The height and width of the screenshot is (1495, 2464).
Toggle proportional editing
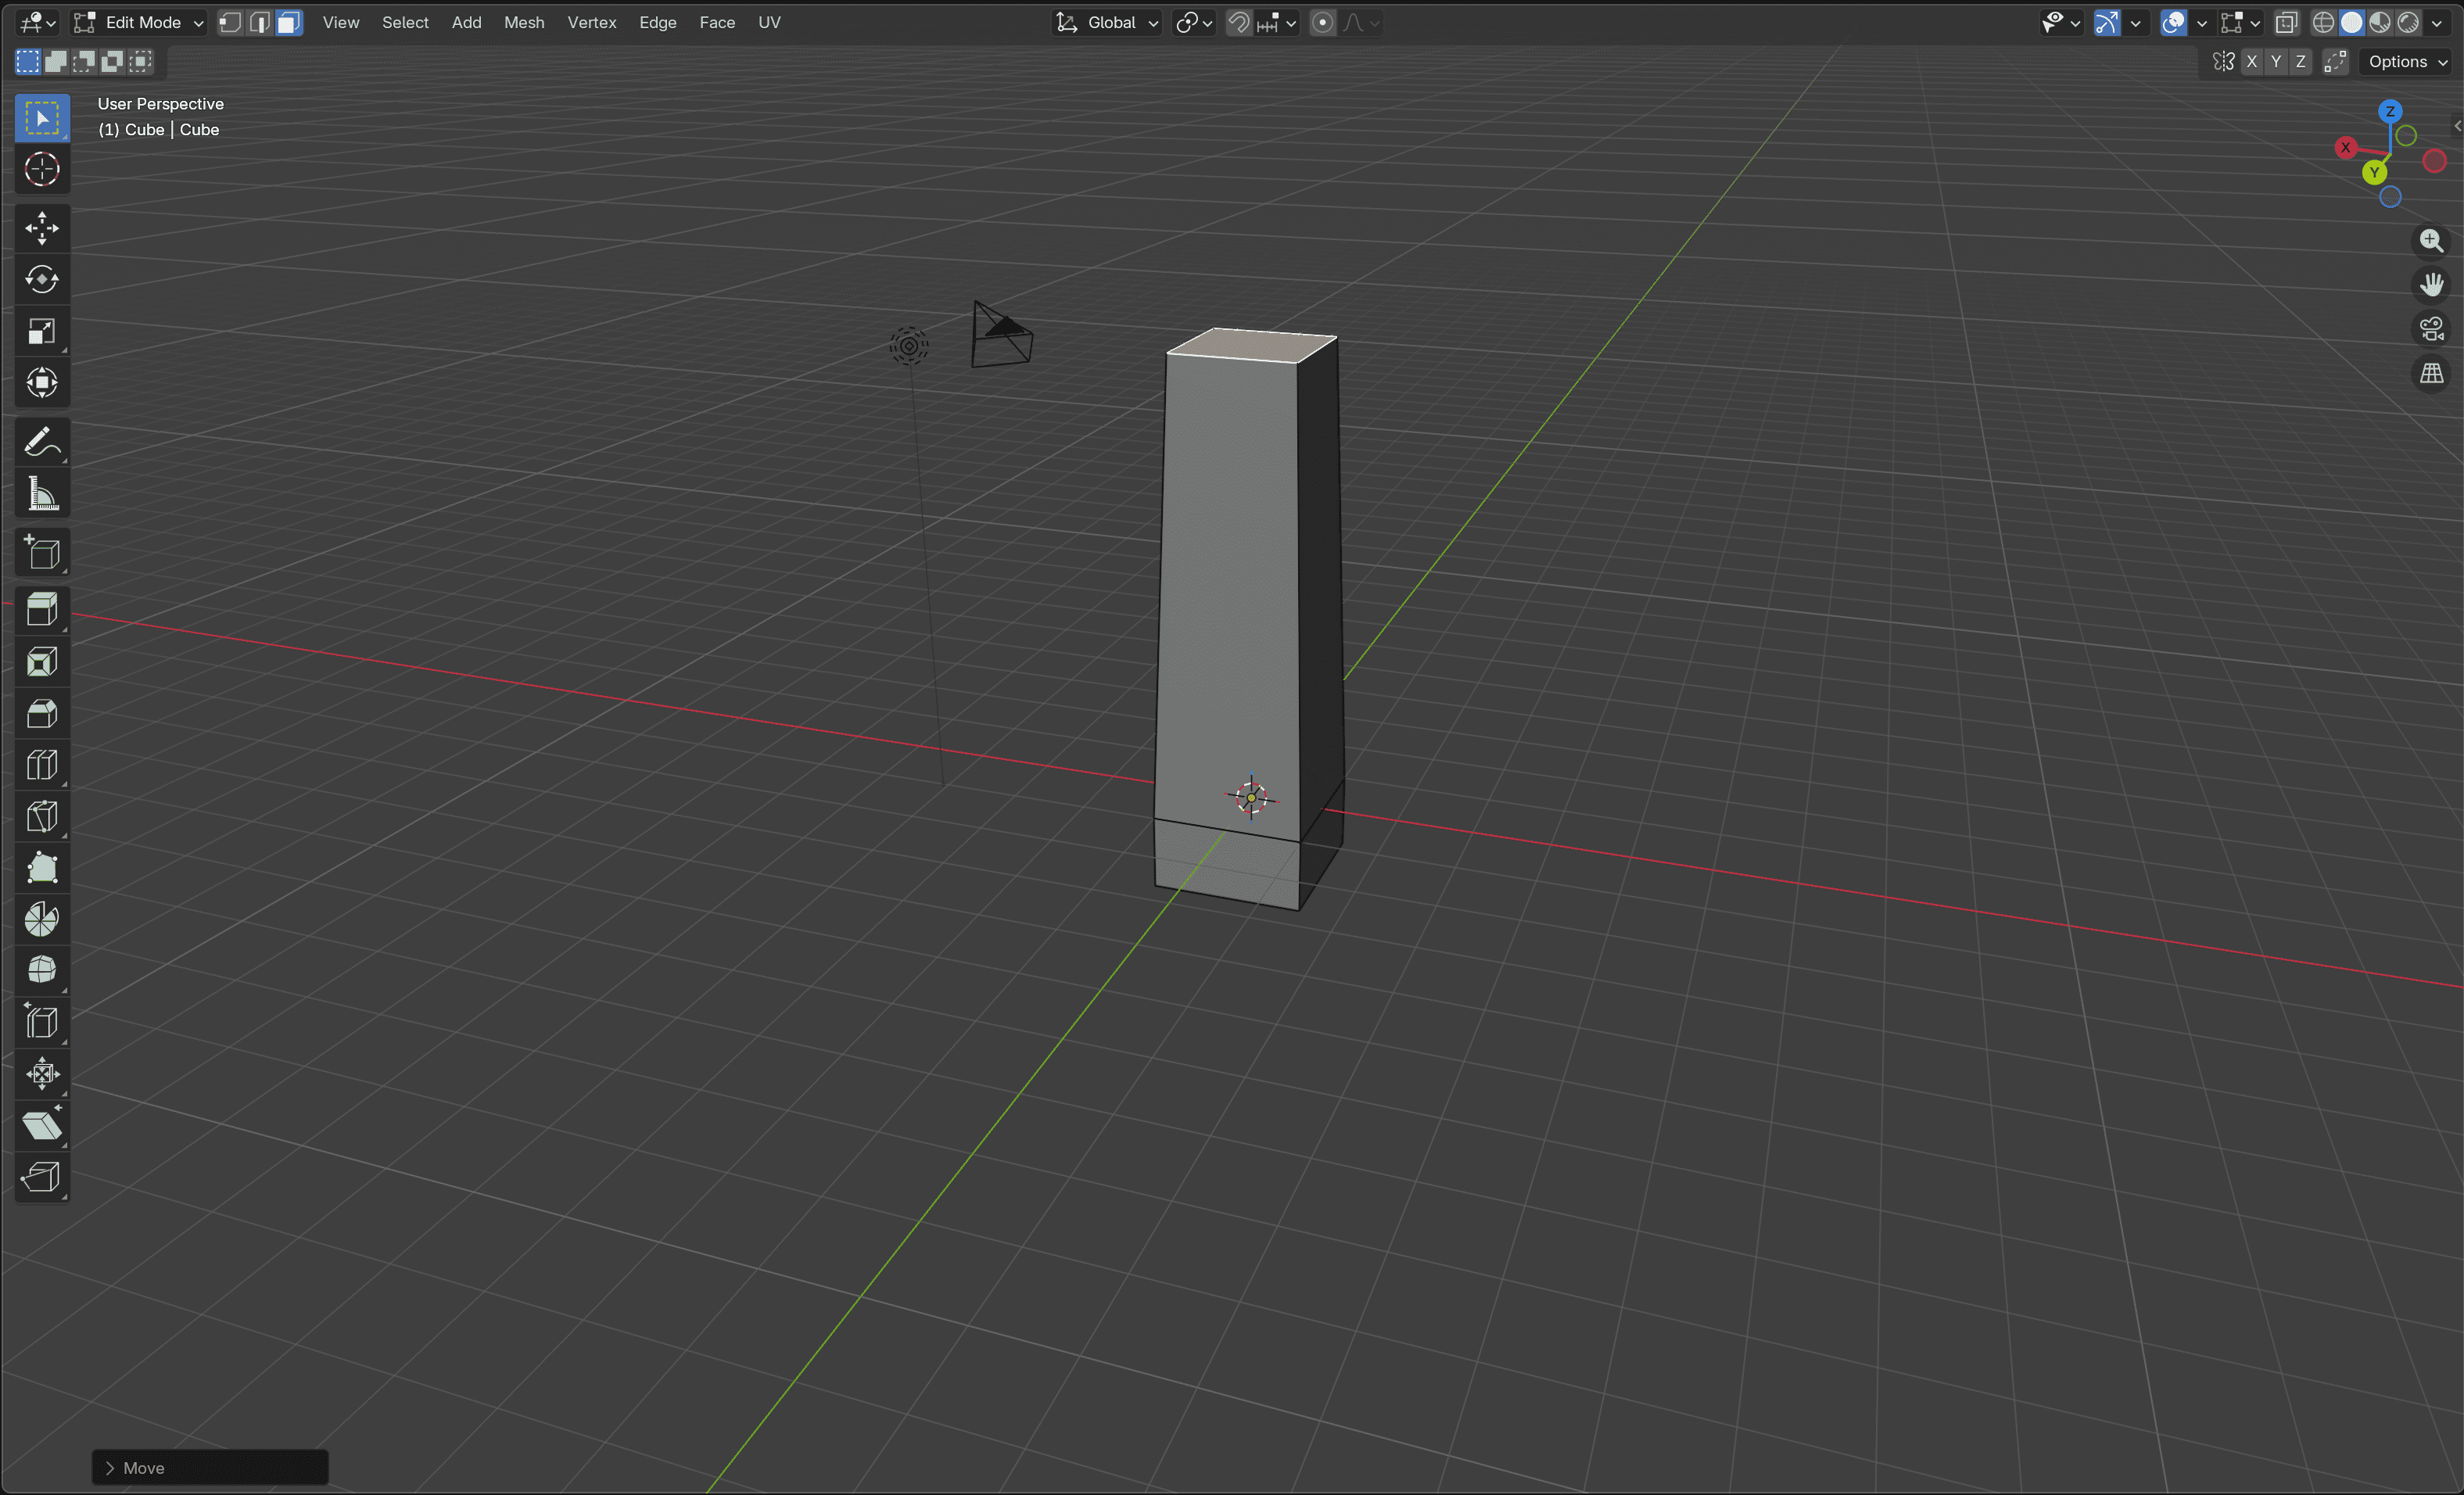tap(1322, 22)
